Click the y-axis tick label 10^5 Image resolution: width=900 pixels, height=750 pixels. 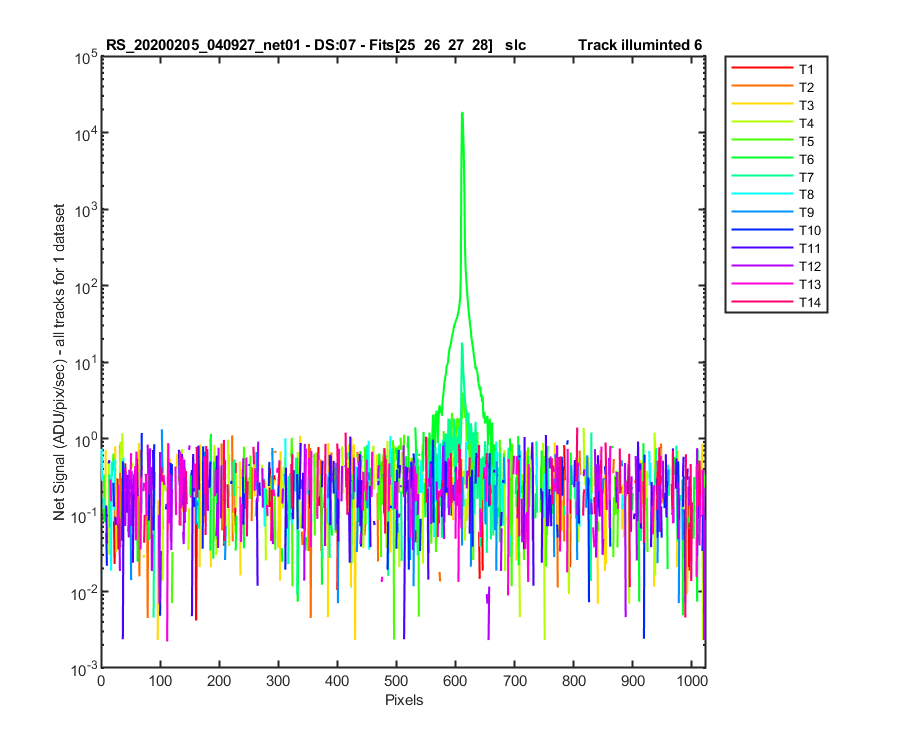click(86, 57)
